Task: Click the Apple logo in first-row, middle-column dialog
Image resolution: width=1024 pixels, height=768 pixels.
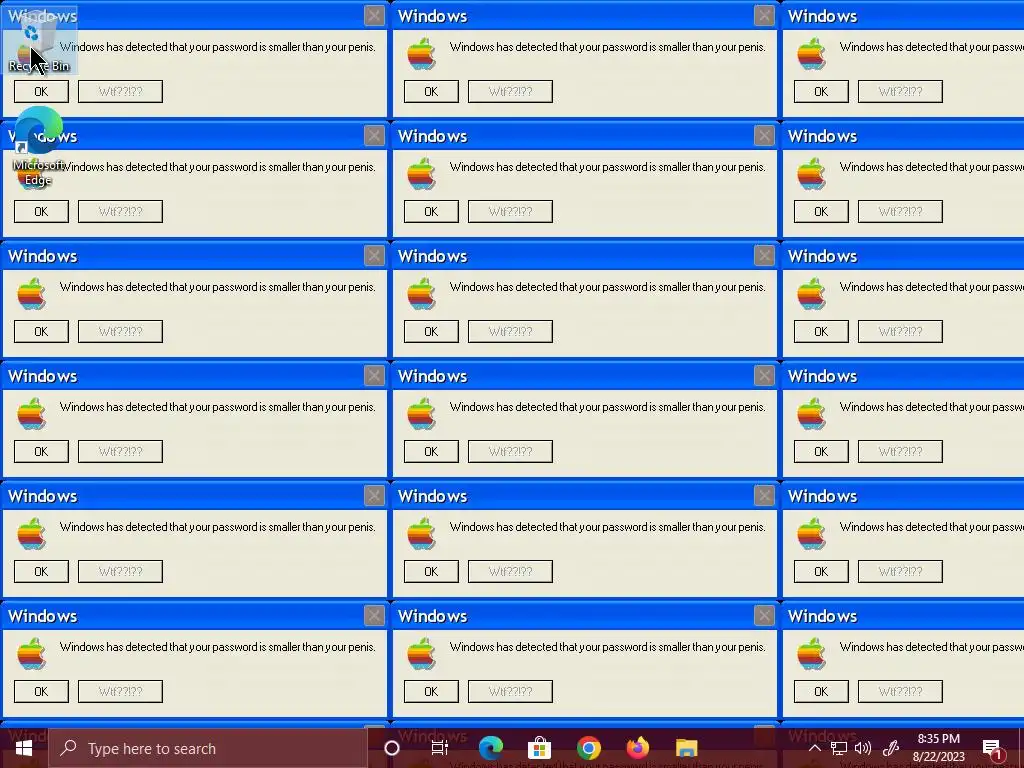Action: [x=421, y=54]
